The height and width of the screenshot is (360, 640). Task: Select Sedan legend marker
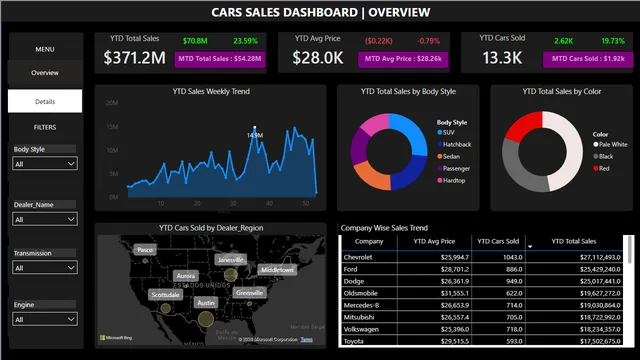(x=440, y=156)
